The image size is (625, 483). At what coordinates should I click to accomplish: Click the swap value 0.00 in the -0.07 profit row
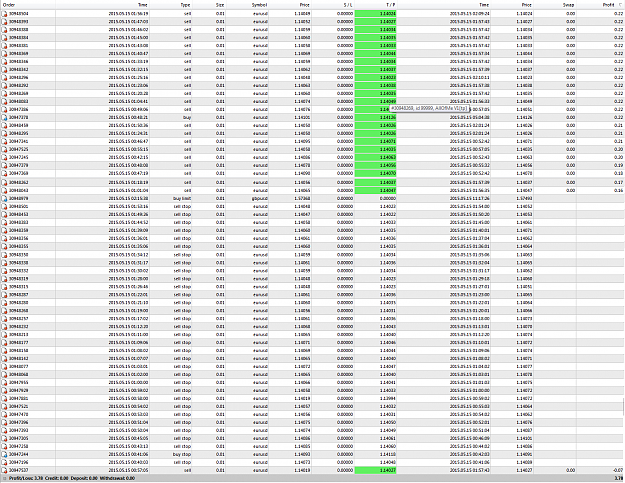pos(570,470)
